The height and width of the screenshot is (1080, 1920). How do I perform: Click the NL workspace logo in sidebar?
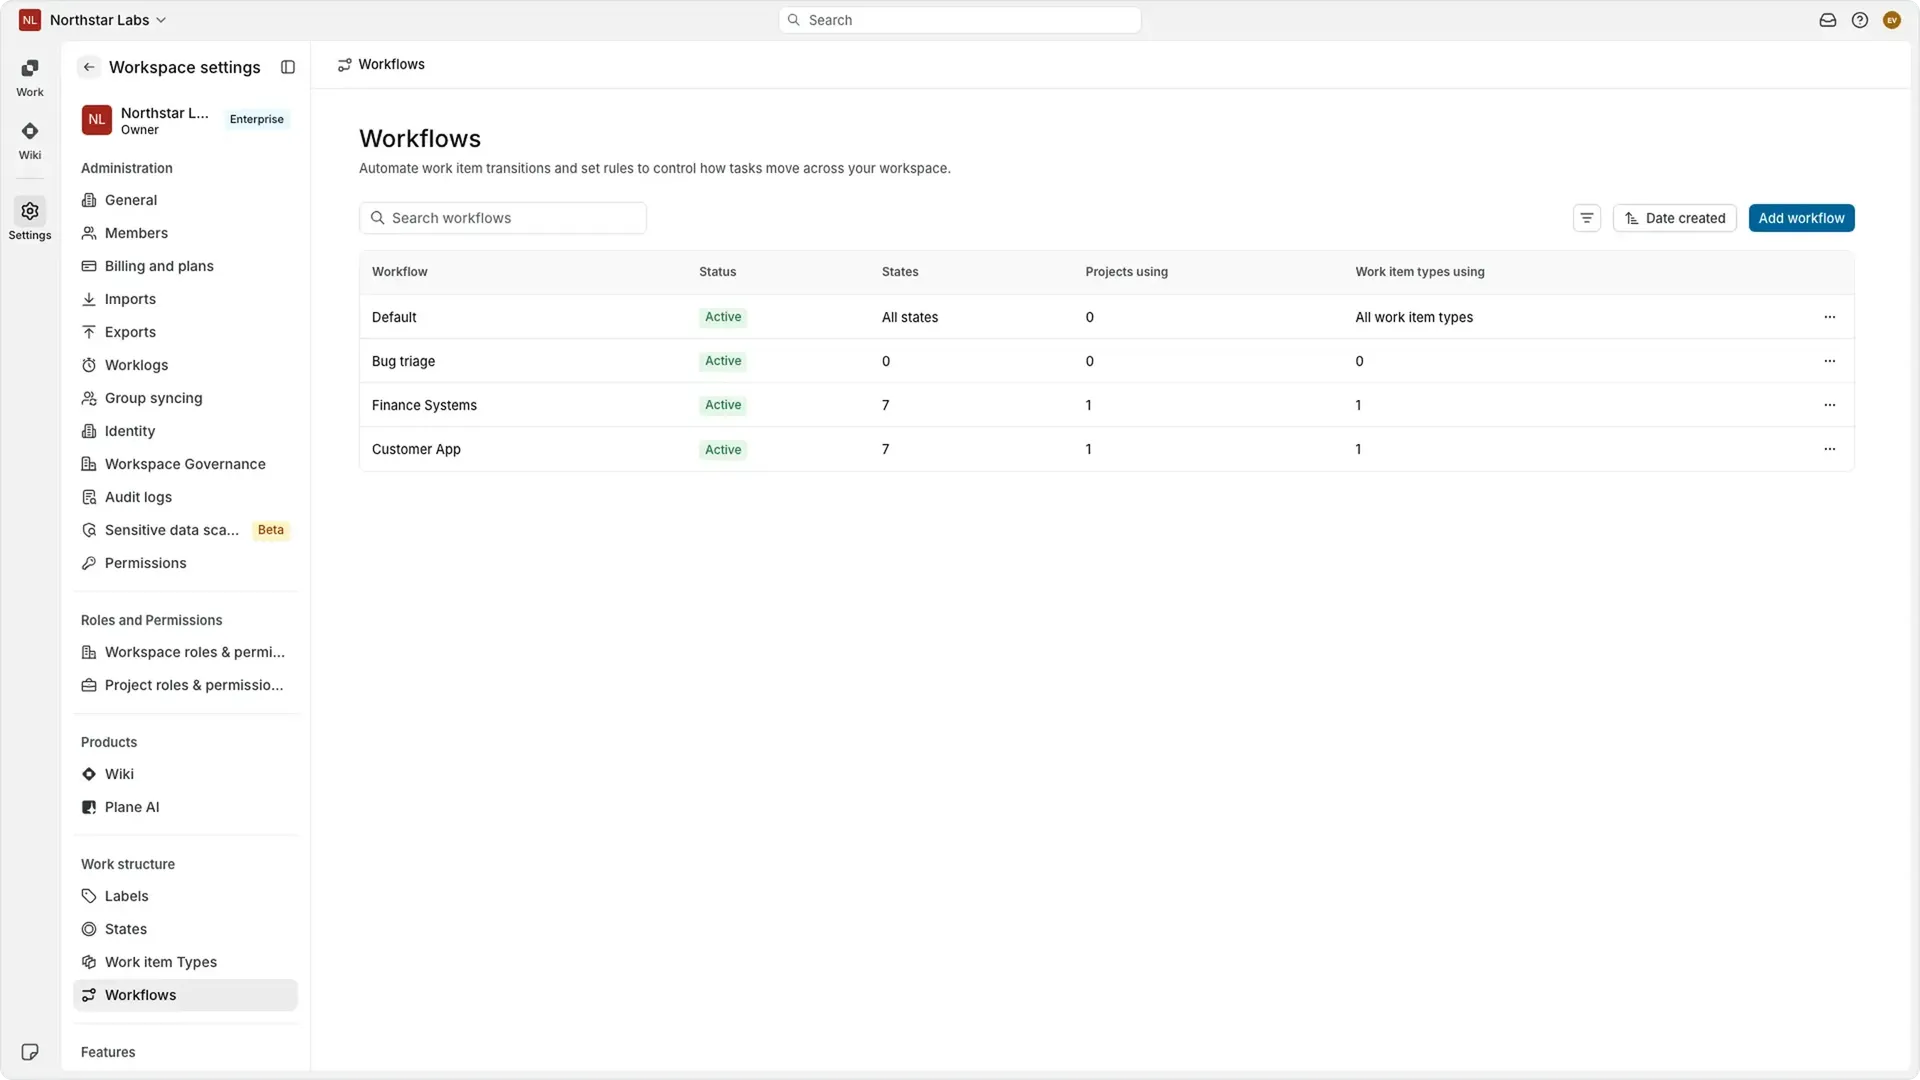96,119
